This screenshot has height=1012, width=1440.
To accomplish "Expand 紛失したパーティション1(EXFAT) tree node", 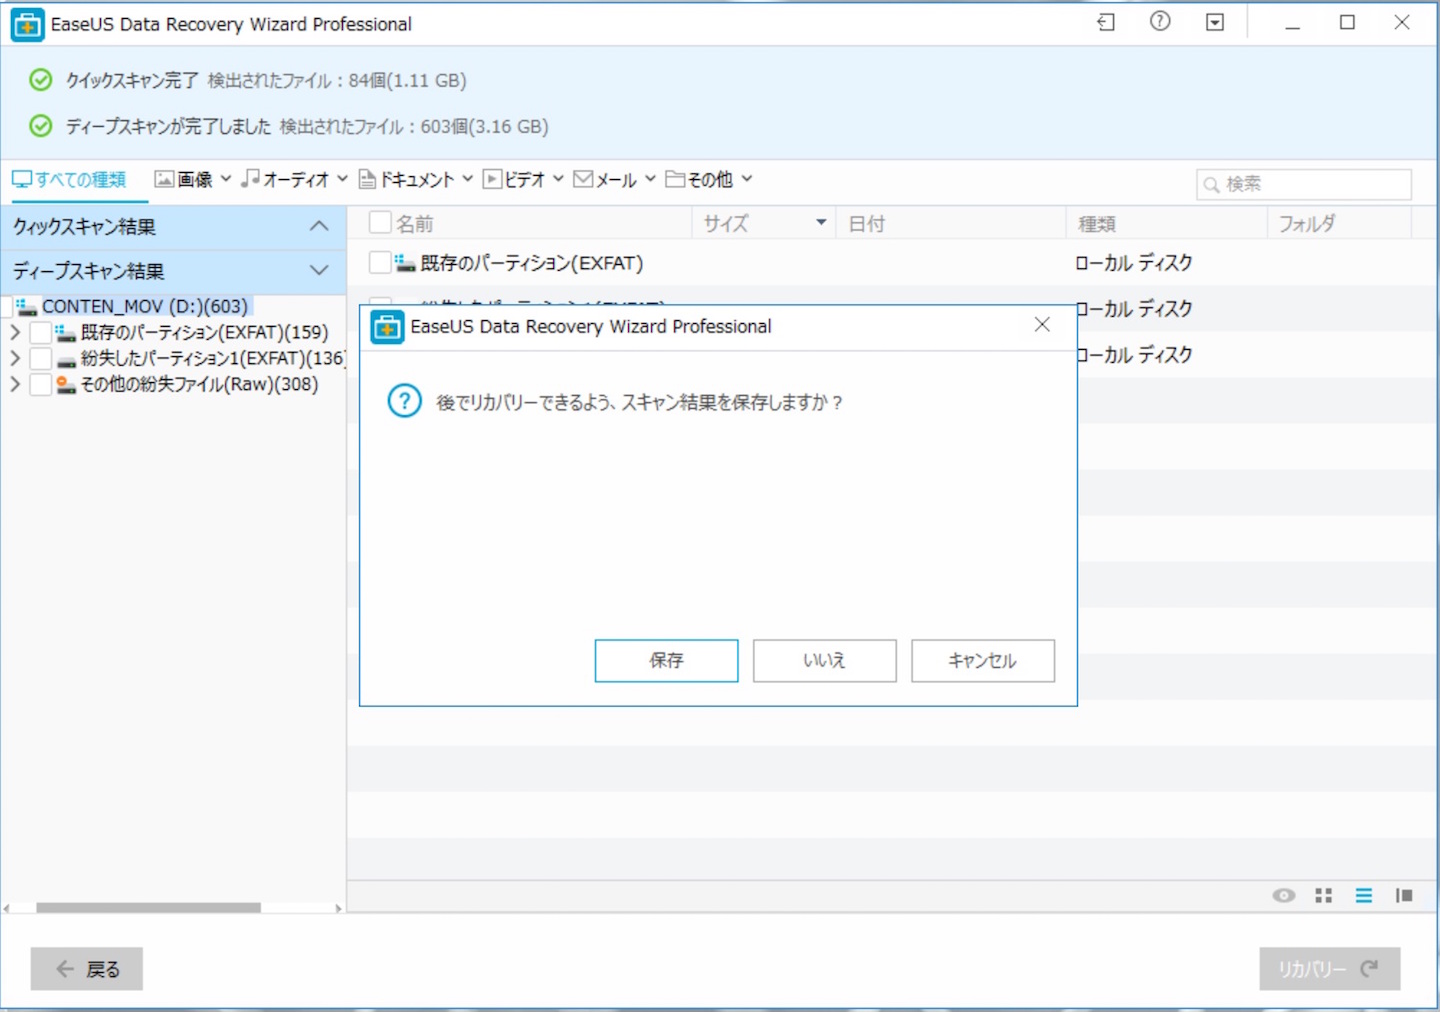I will [15, 358].
